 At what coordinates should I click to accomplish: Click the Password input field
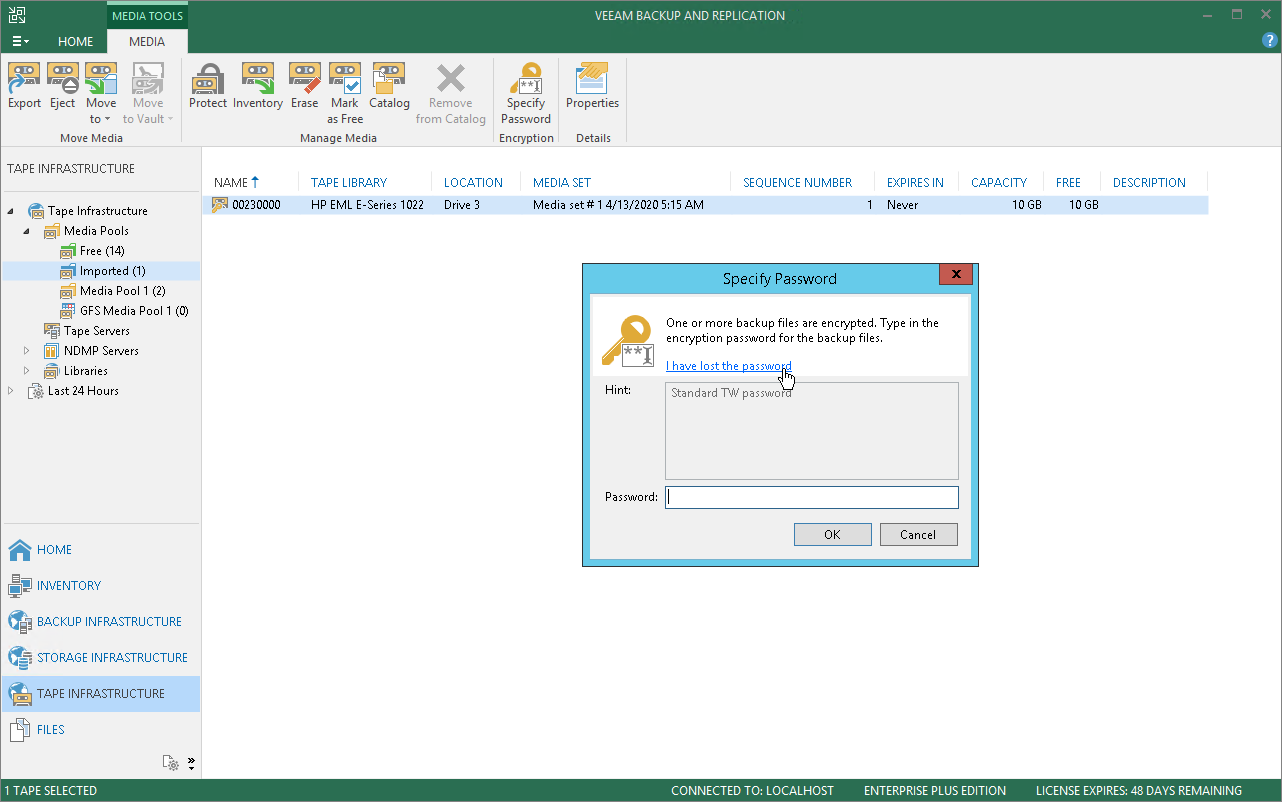[812, 497]
